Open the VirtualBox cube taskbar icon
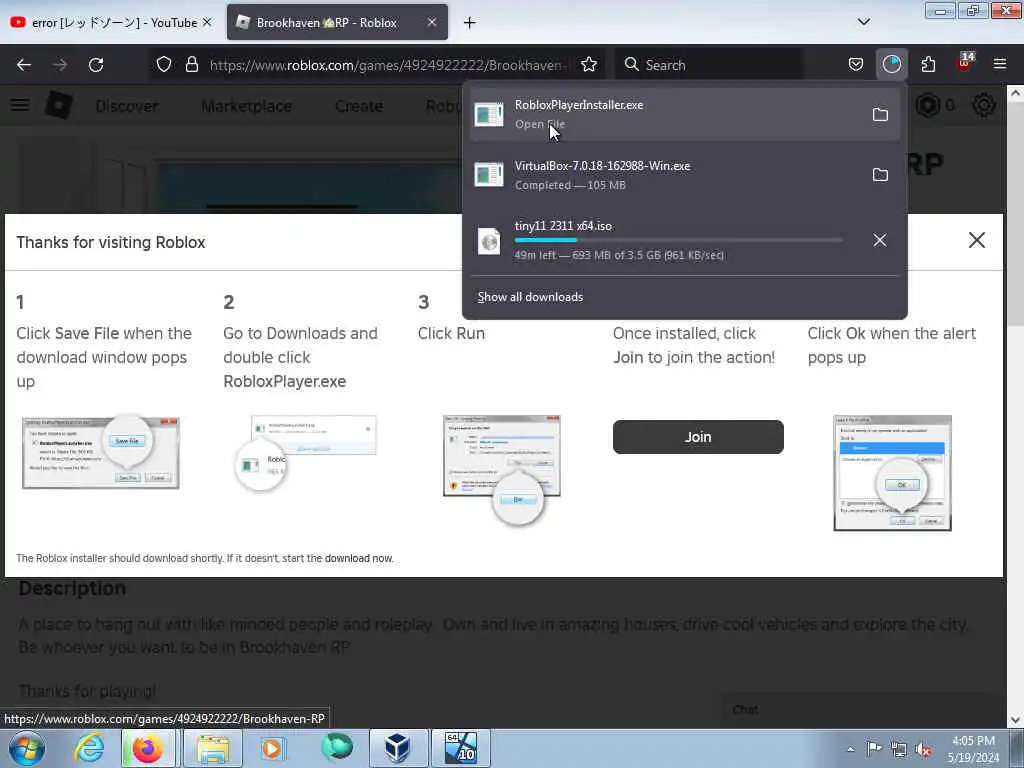This screenshot has width=1024, height=768. click(x=397, y=748)
